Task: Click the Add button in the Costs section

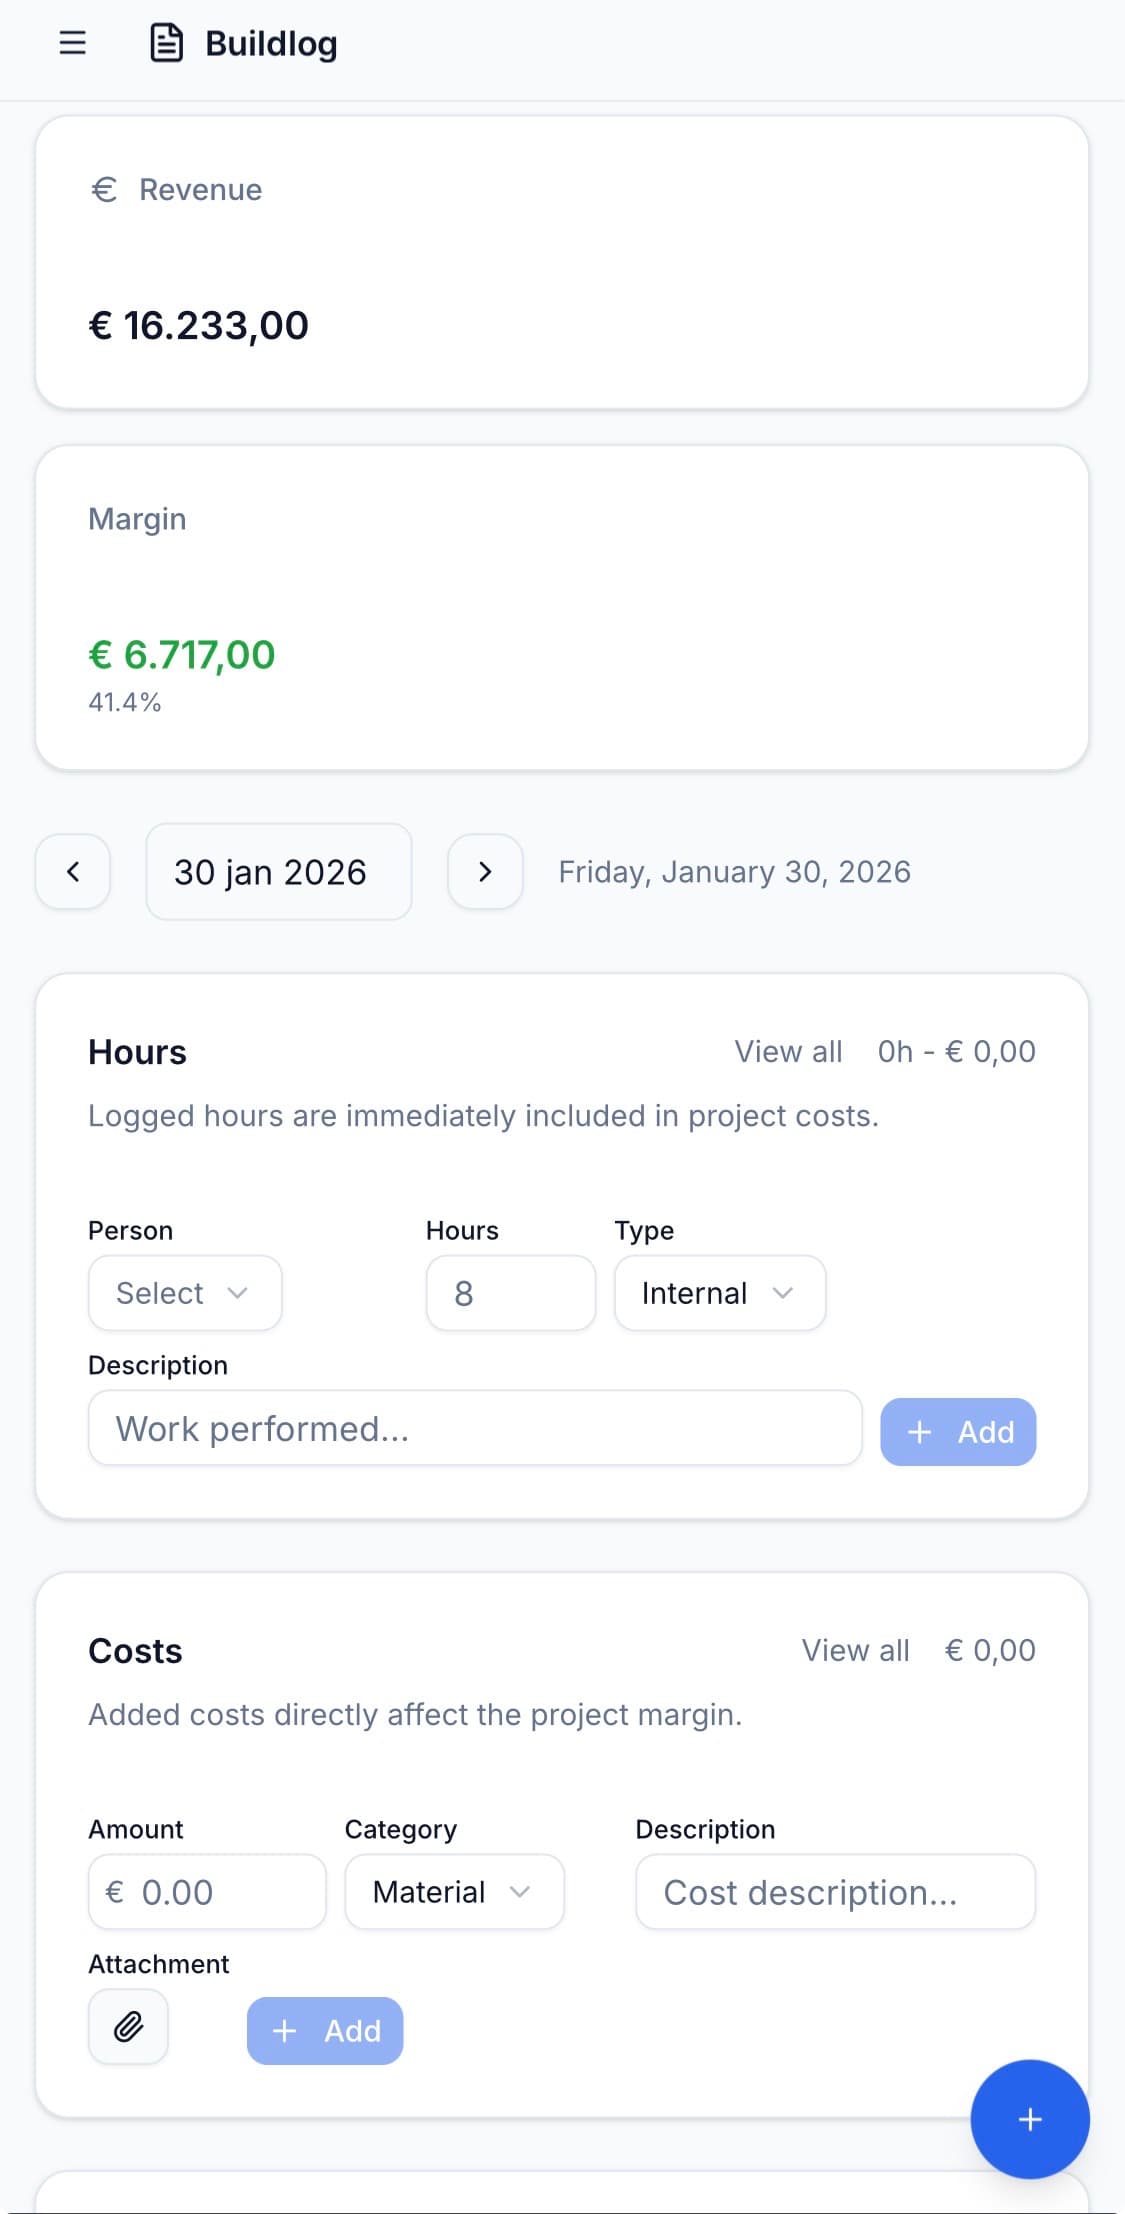Action: [x=324, y=2030]
